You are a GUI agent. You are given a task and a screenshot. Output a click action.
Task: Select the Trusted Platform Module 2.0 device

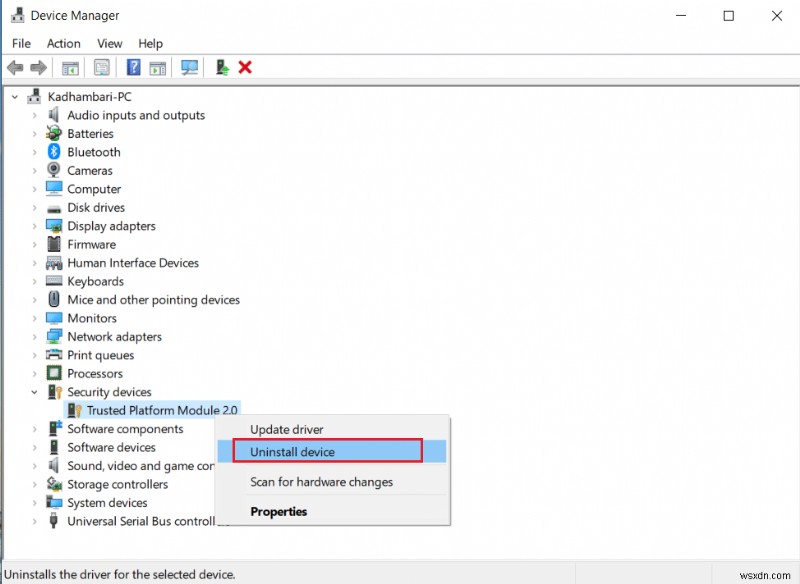(x=162, y=410)
